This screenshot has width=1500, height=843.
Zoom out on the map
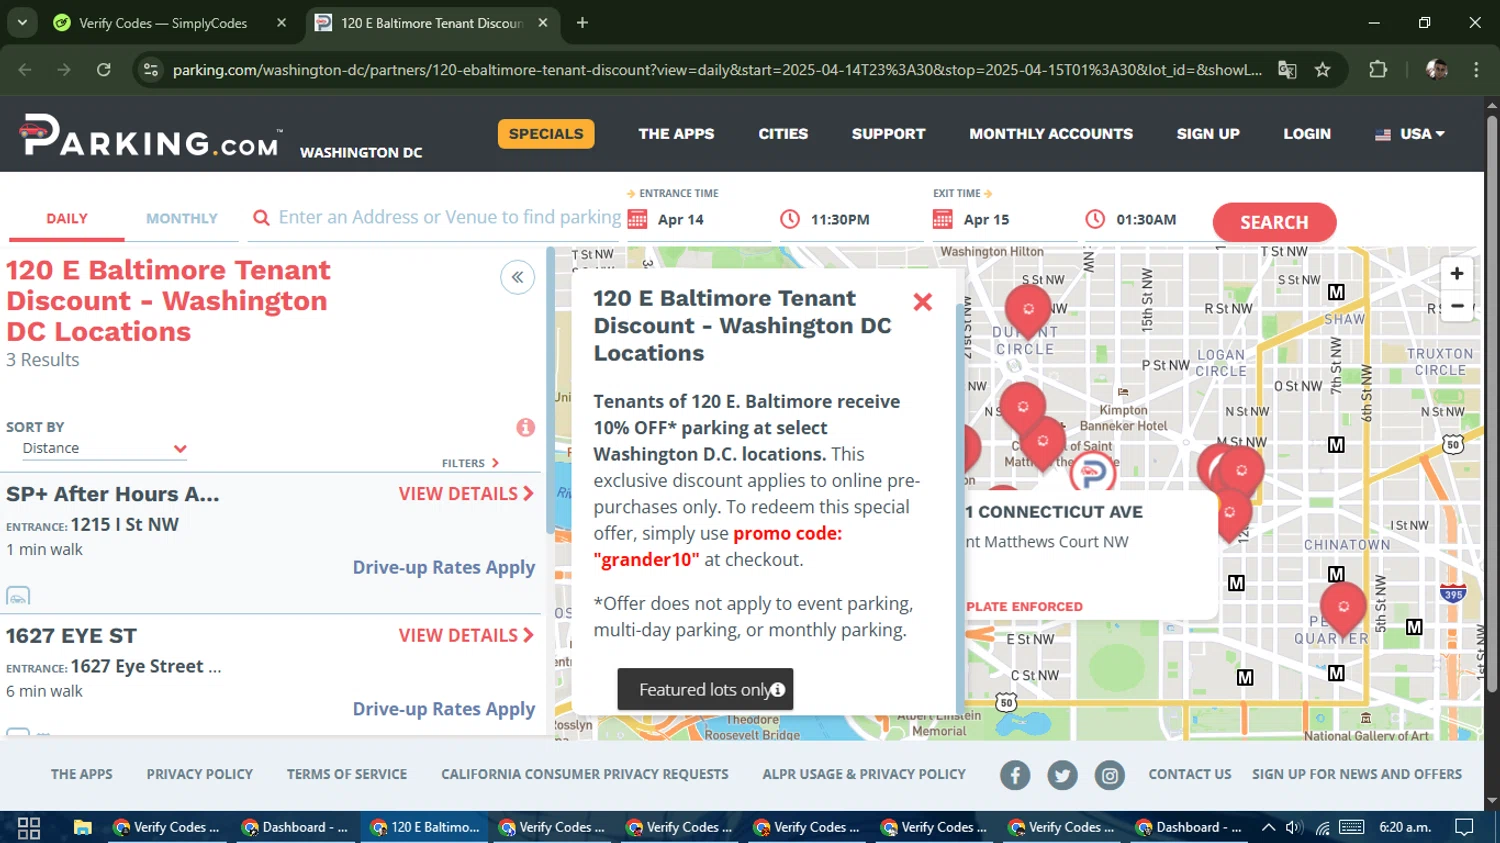(1456, 306)
